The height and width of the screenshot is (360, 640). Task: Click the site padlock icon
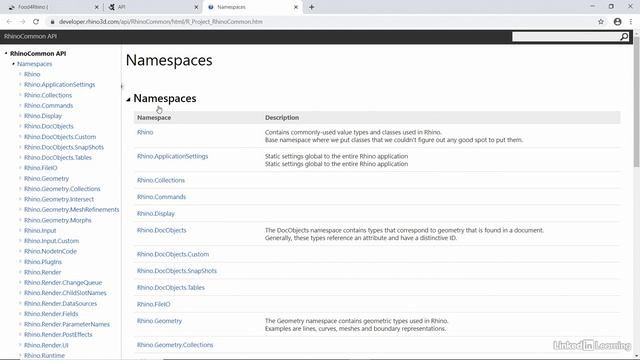(x=52, y=22)
